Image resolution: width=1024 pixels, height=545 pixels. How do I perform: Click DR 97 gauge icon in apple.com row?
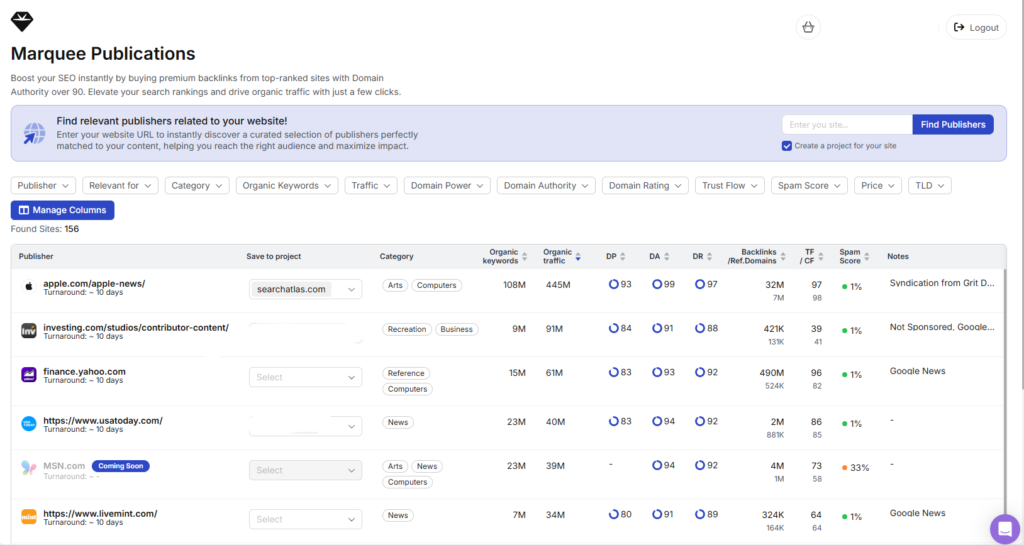tap(699, 285)
